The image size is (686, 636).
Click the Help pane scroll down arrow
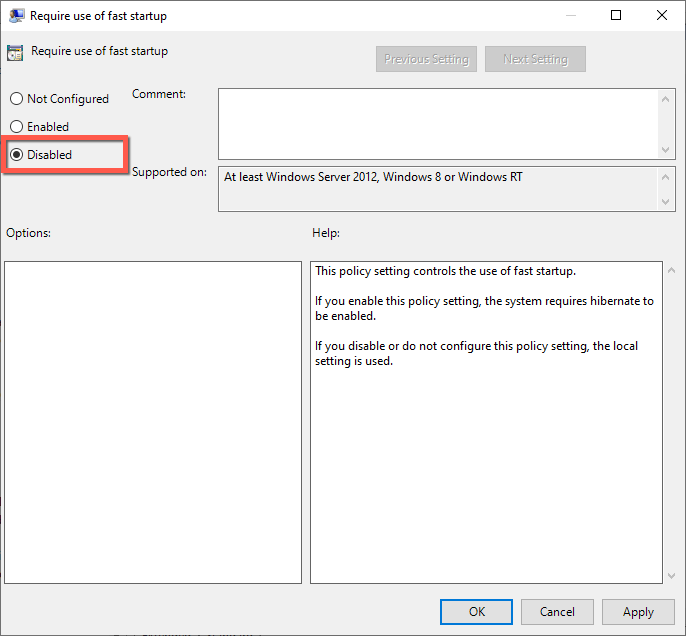point(670,575)
